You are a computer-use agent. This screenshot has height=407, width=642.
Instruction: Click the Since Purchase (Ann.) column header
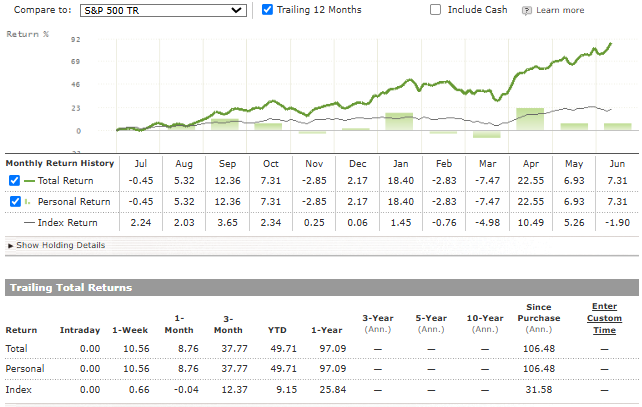click(x=539, y=318)
